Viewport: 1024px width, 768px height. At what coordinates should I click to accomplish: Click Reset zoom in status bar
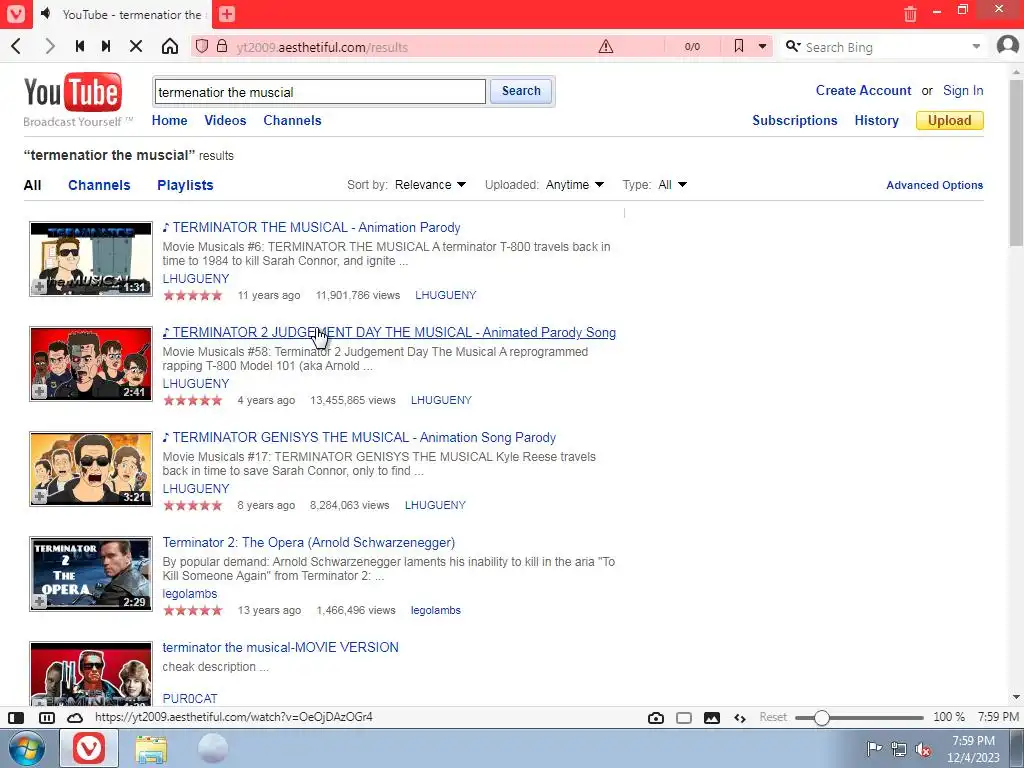click(773, 717)
